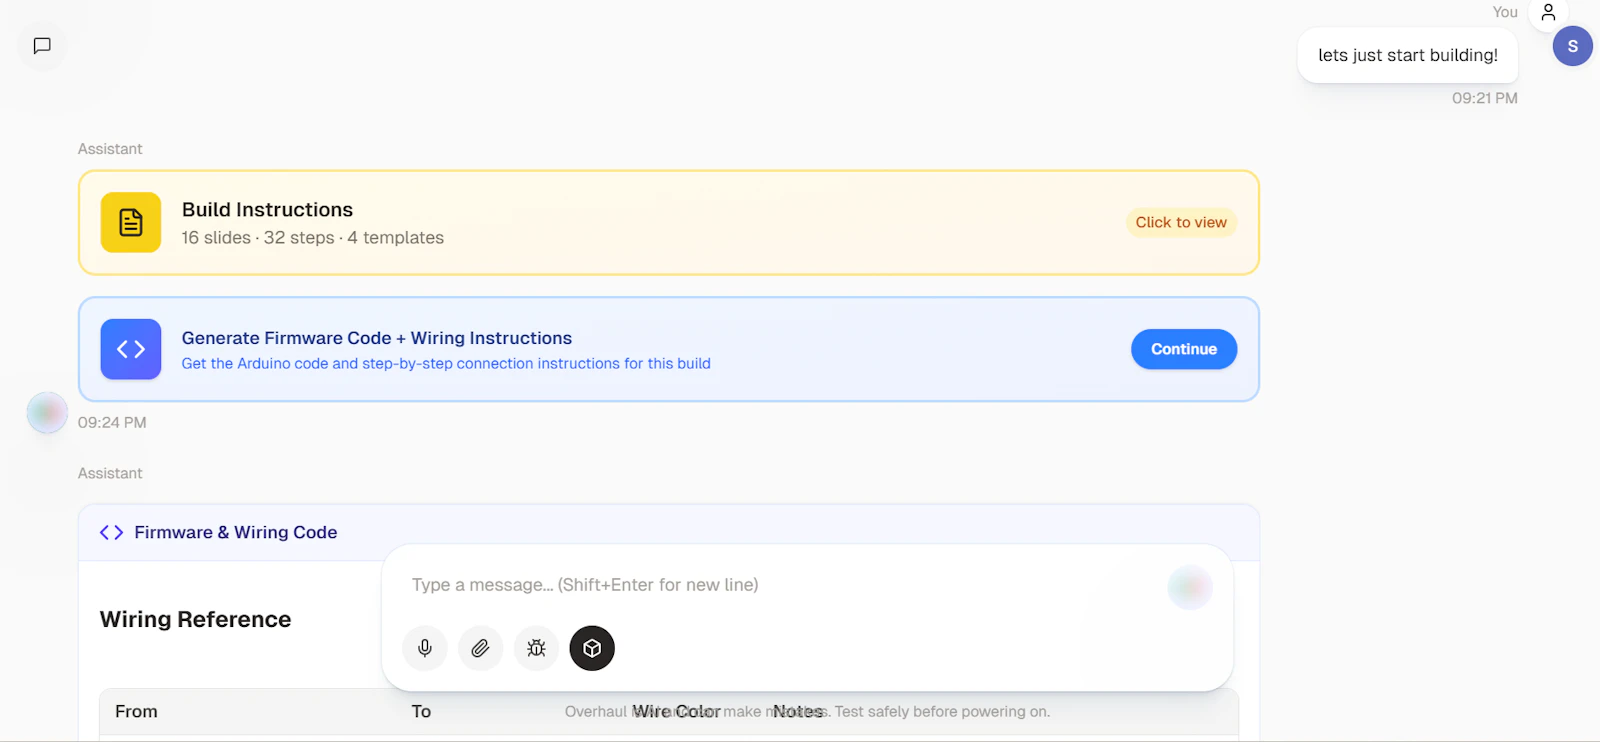Image resolution: width=1600 pixels, height=742 pixels.
Task: Start voice input with the microphone icon
Action: point(425,648)
